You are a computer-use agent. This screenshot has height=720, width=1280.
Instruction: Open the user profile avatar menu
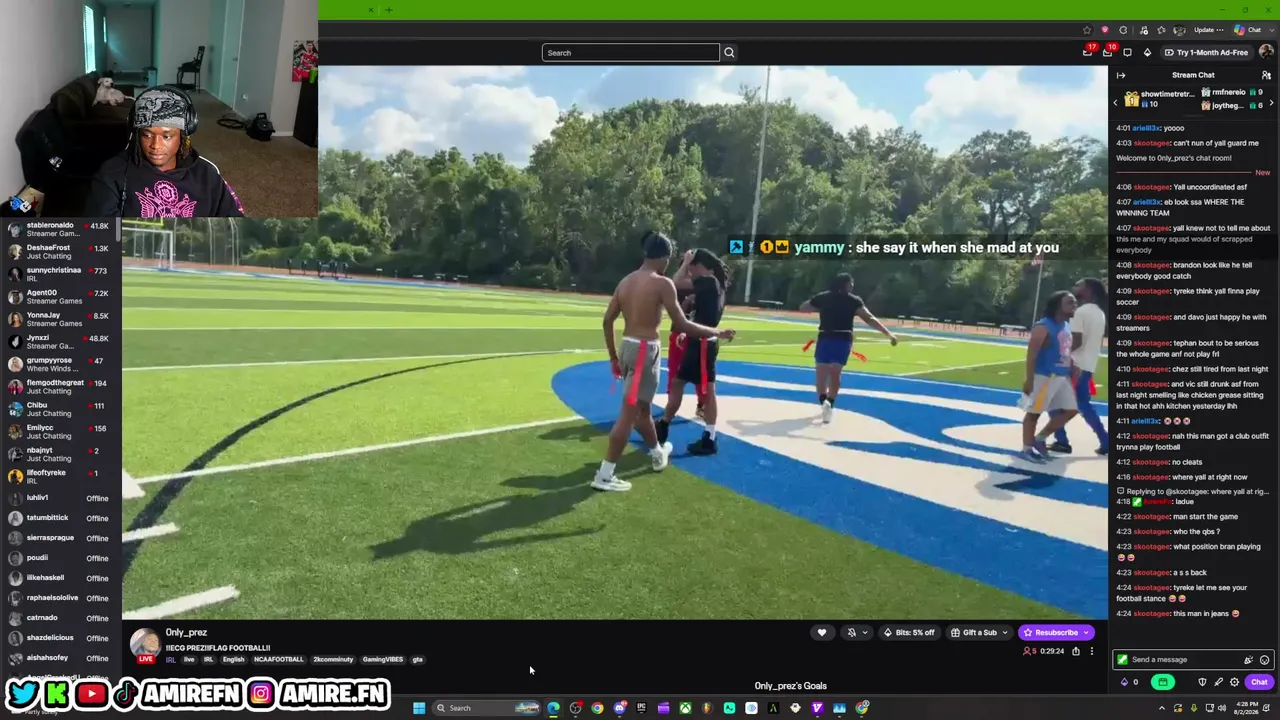(x=1266, y=52)
